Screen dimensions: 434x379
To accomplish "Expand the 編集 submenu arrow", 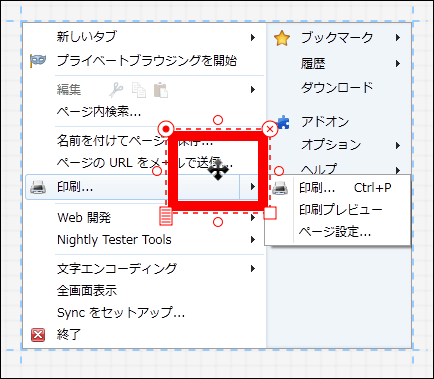I will tap(253, 89).
